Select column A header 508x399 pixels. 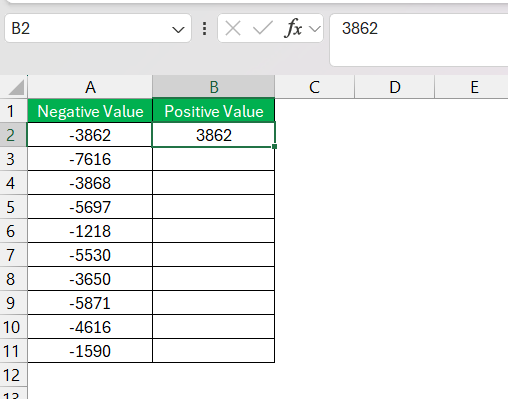click(x=90, y=87)
